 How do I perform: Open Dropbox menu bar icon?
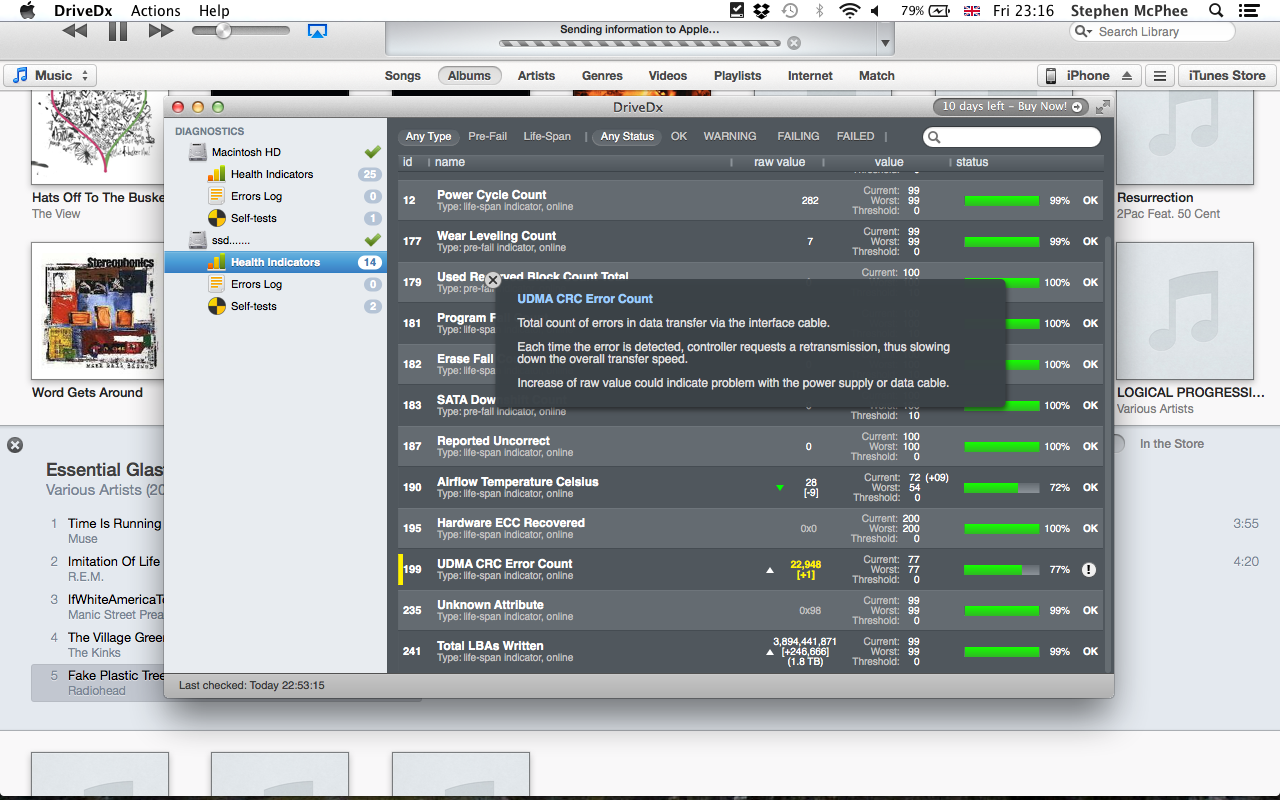[762, 10]
